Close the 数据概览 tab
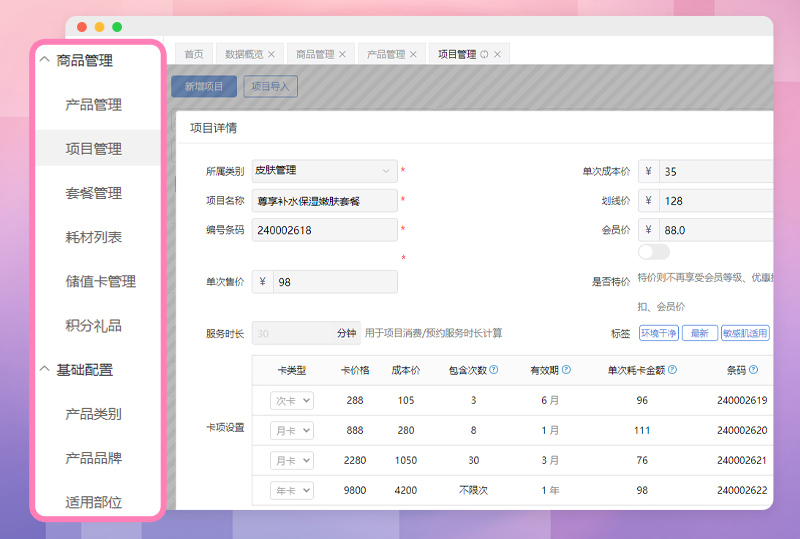This screenshot has width=800, height=539. pos(271,54)
